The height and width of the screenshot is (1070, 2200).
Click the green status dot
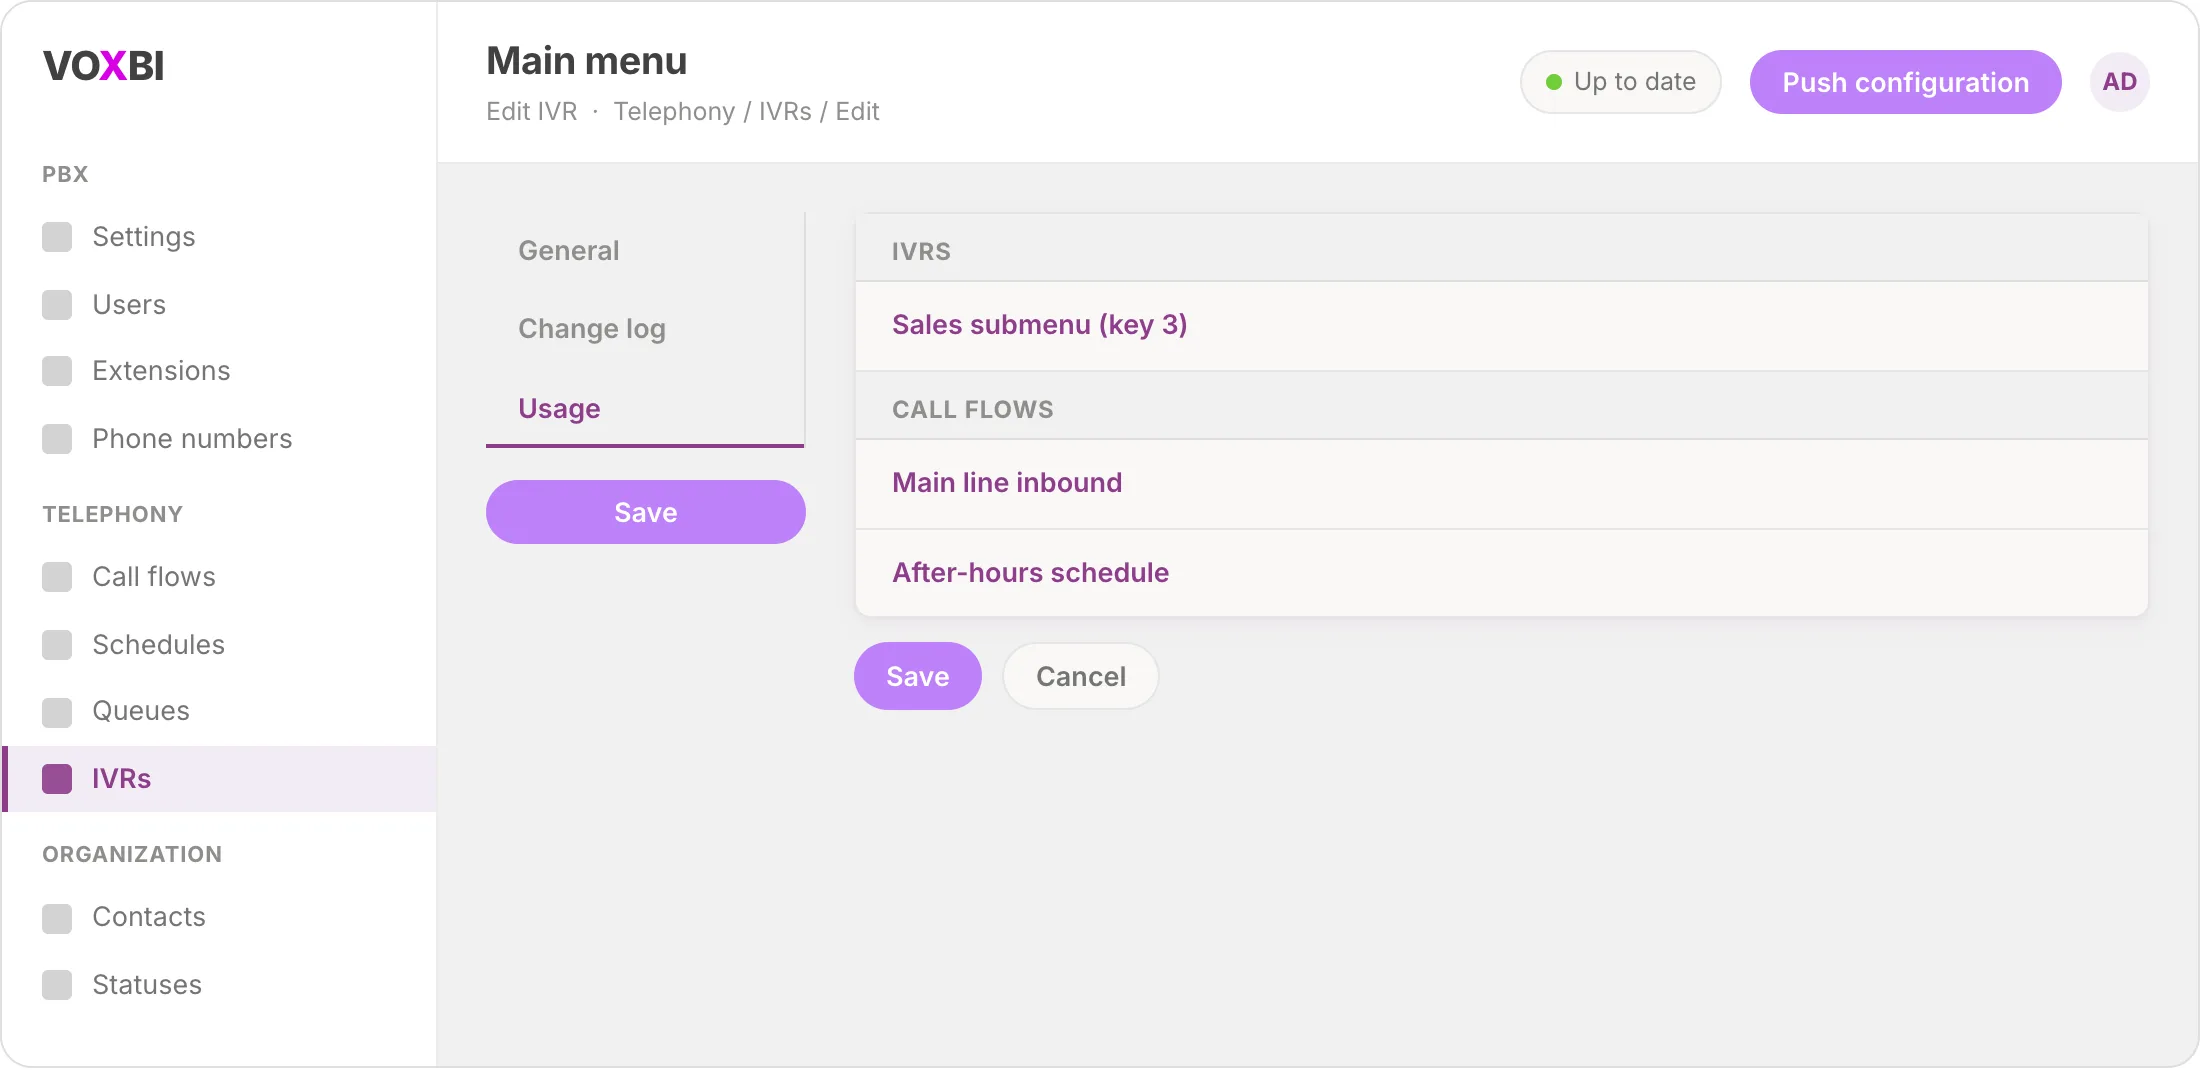pos(1554,82)
